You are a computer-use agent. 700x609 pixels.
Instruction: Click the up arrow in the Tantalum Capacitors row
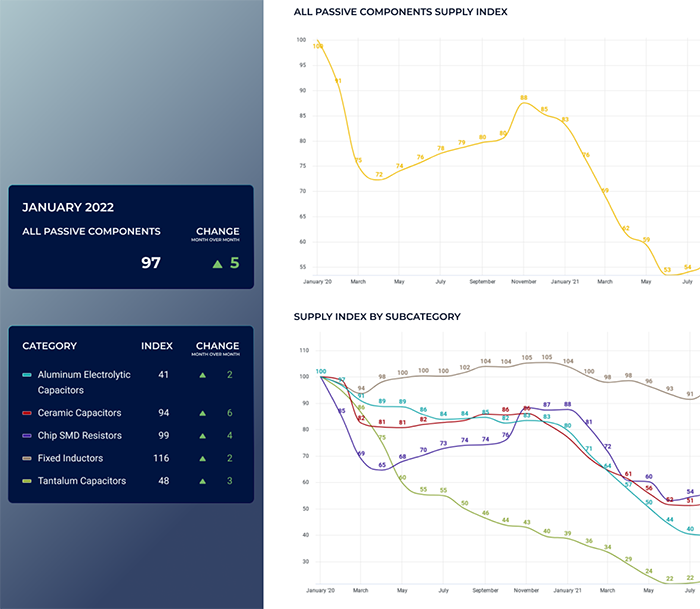203,481
